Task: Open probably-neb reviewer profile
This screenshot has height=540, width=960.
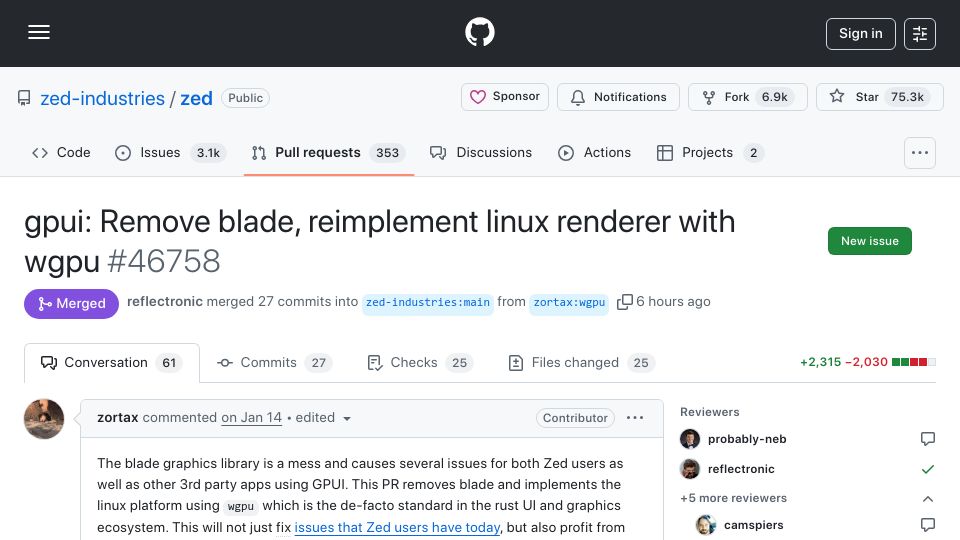Action: point(747,439)
